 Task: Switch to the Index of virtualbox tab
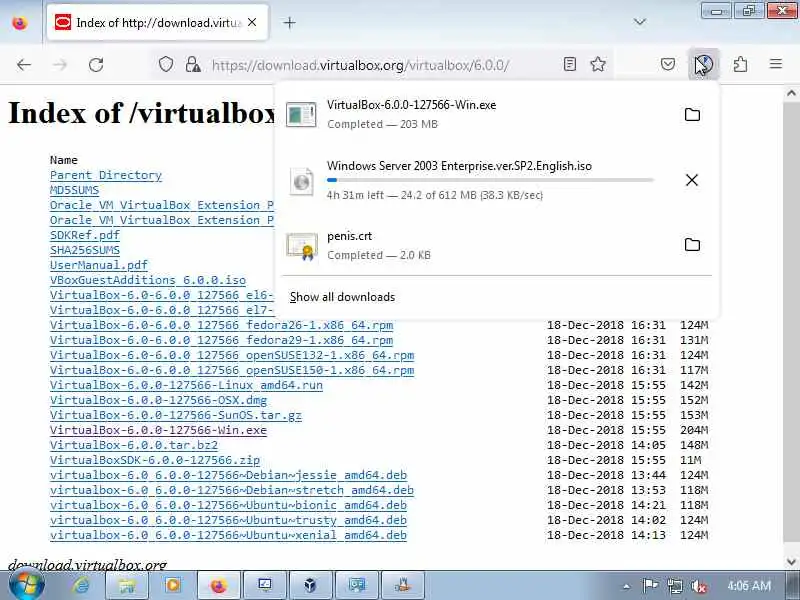[x=158, y=22]
